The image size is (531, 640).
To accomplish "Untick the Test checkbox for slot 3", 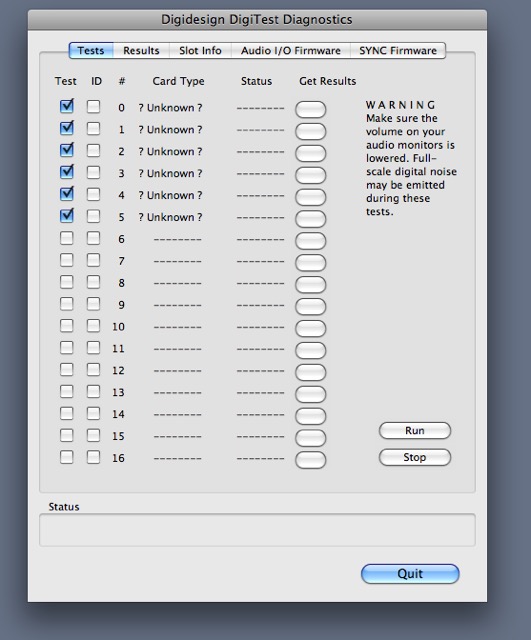I will [67, 172].
